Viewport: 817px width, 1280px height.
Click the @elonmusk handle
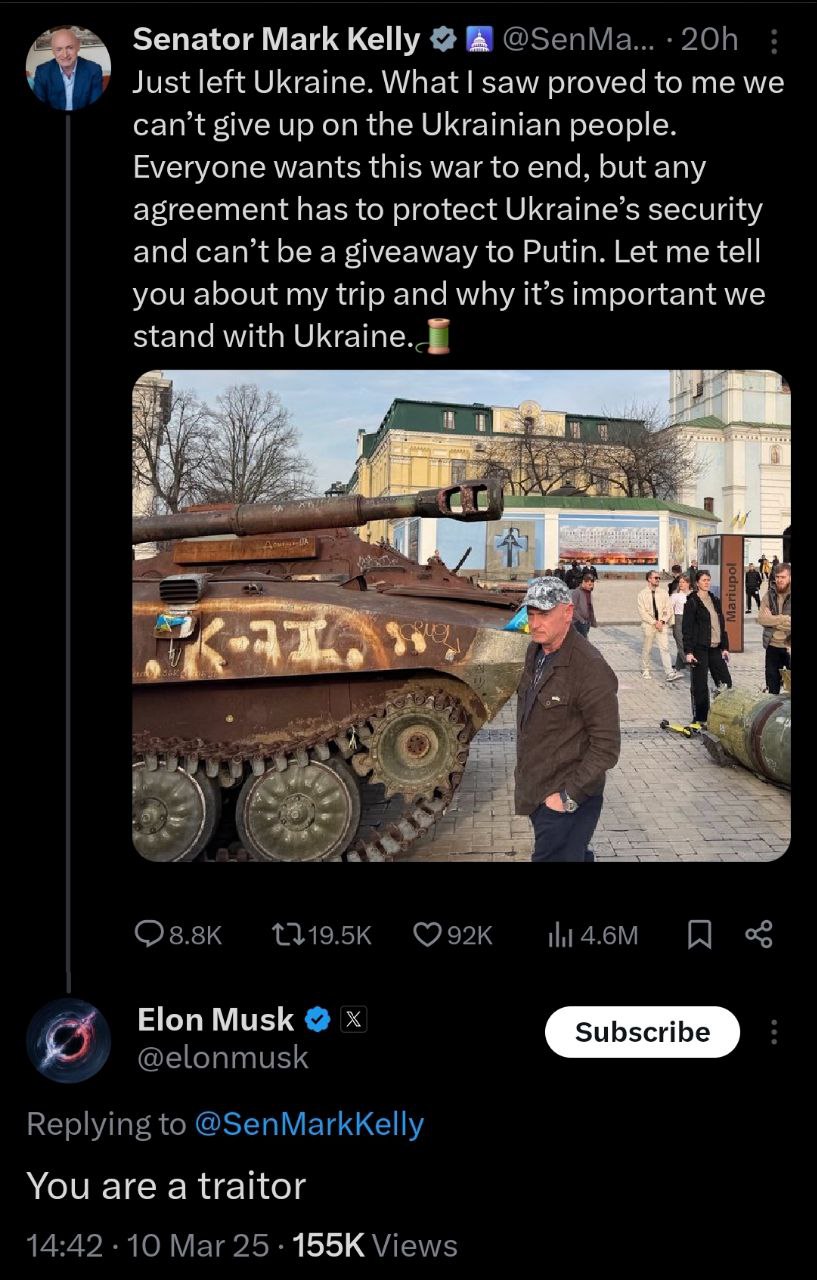[x=222, y=1057]
